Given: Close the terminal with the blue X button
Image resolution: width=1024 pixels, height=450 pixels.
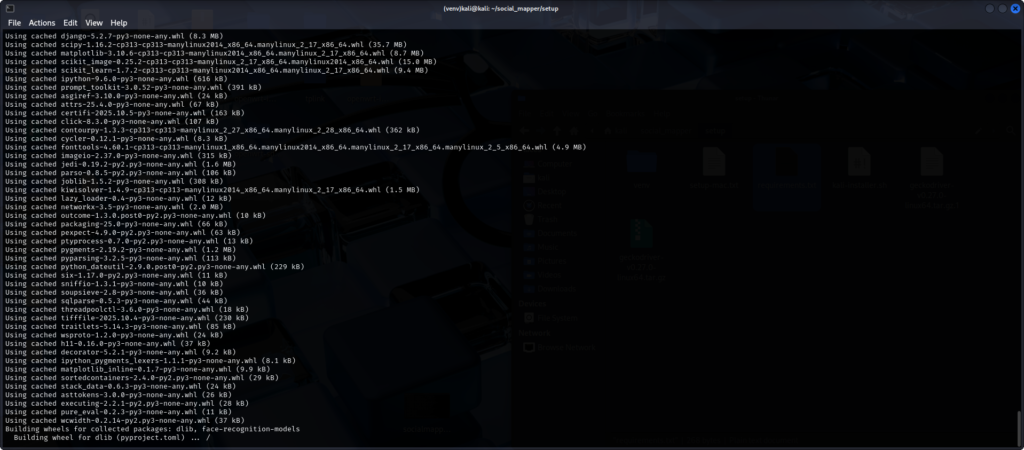Looking at the screenshot, I should (x=1014, y=7).
